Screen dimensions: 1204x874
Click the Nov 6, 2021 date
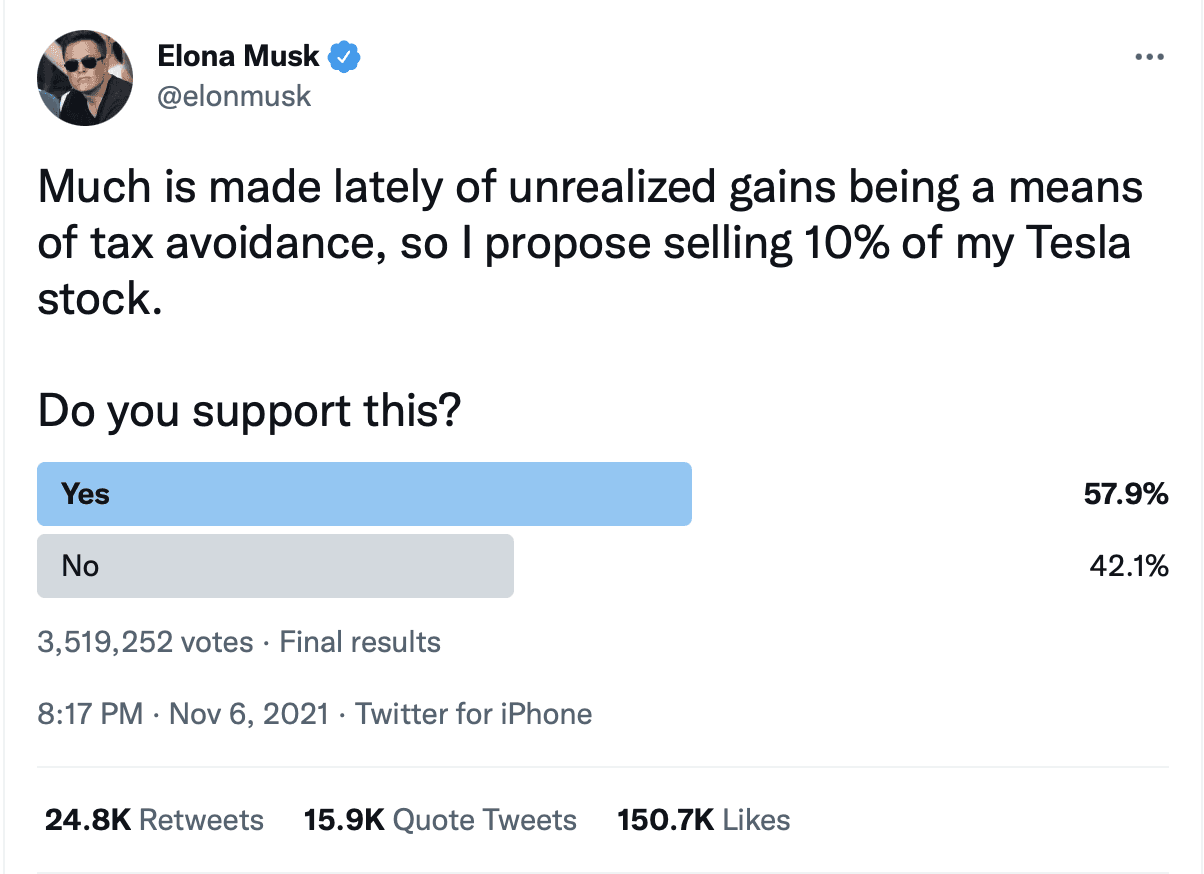tap(249, 714)
